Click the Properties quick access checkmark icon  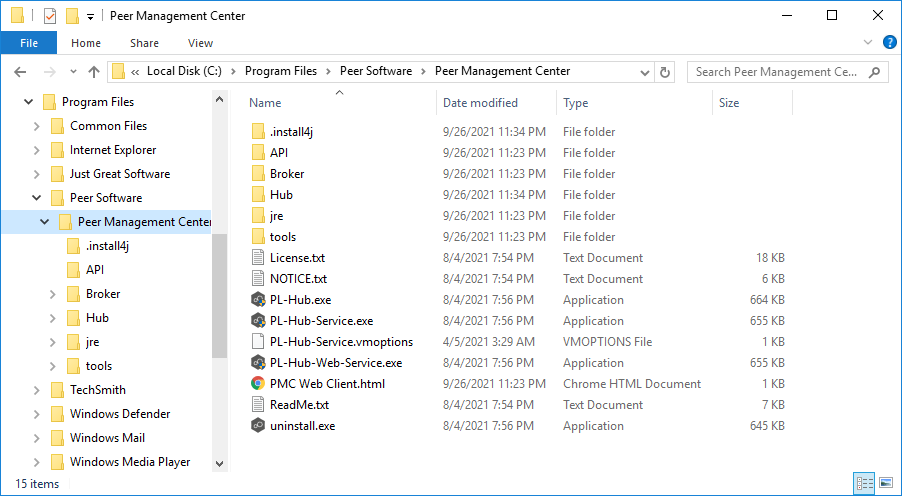tap(50, 16)
